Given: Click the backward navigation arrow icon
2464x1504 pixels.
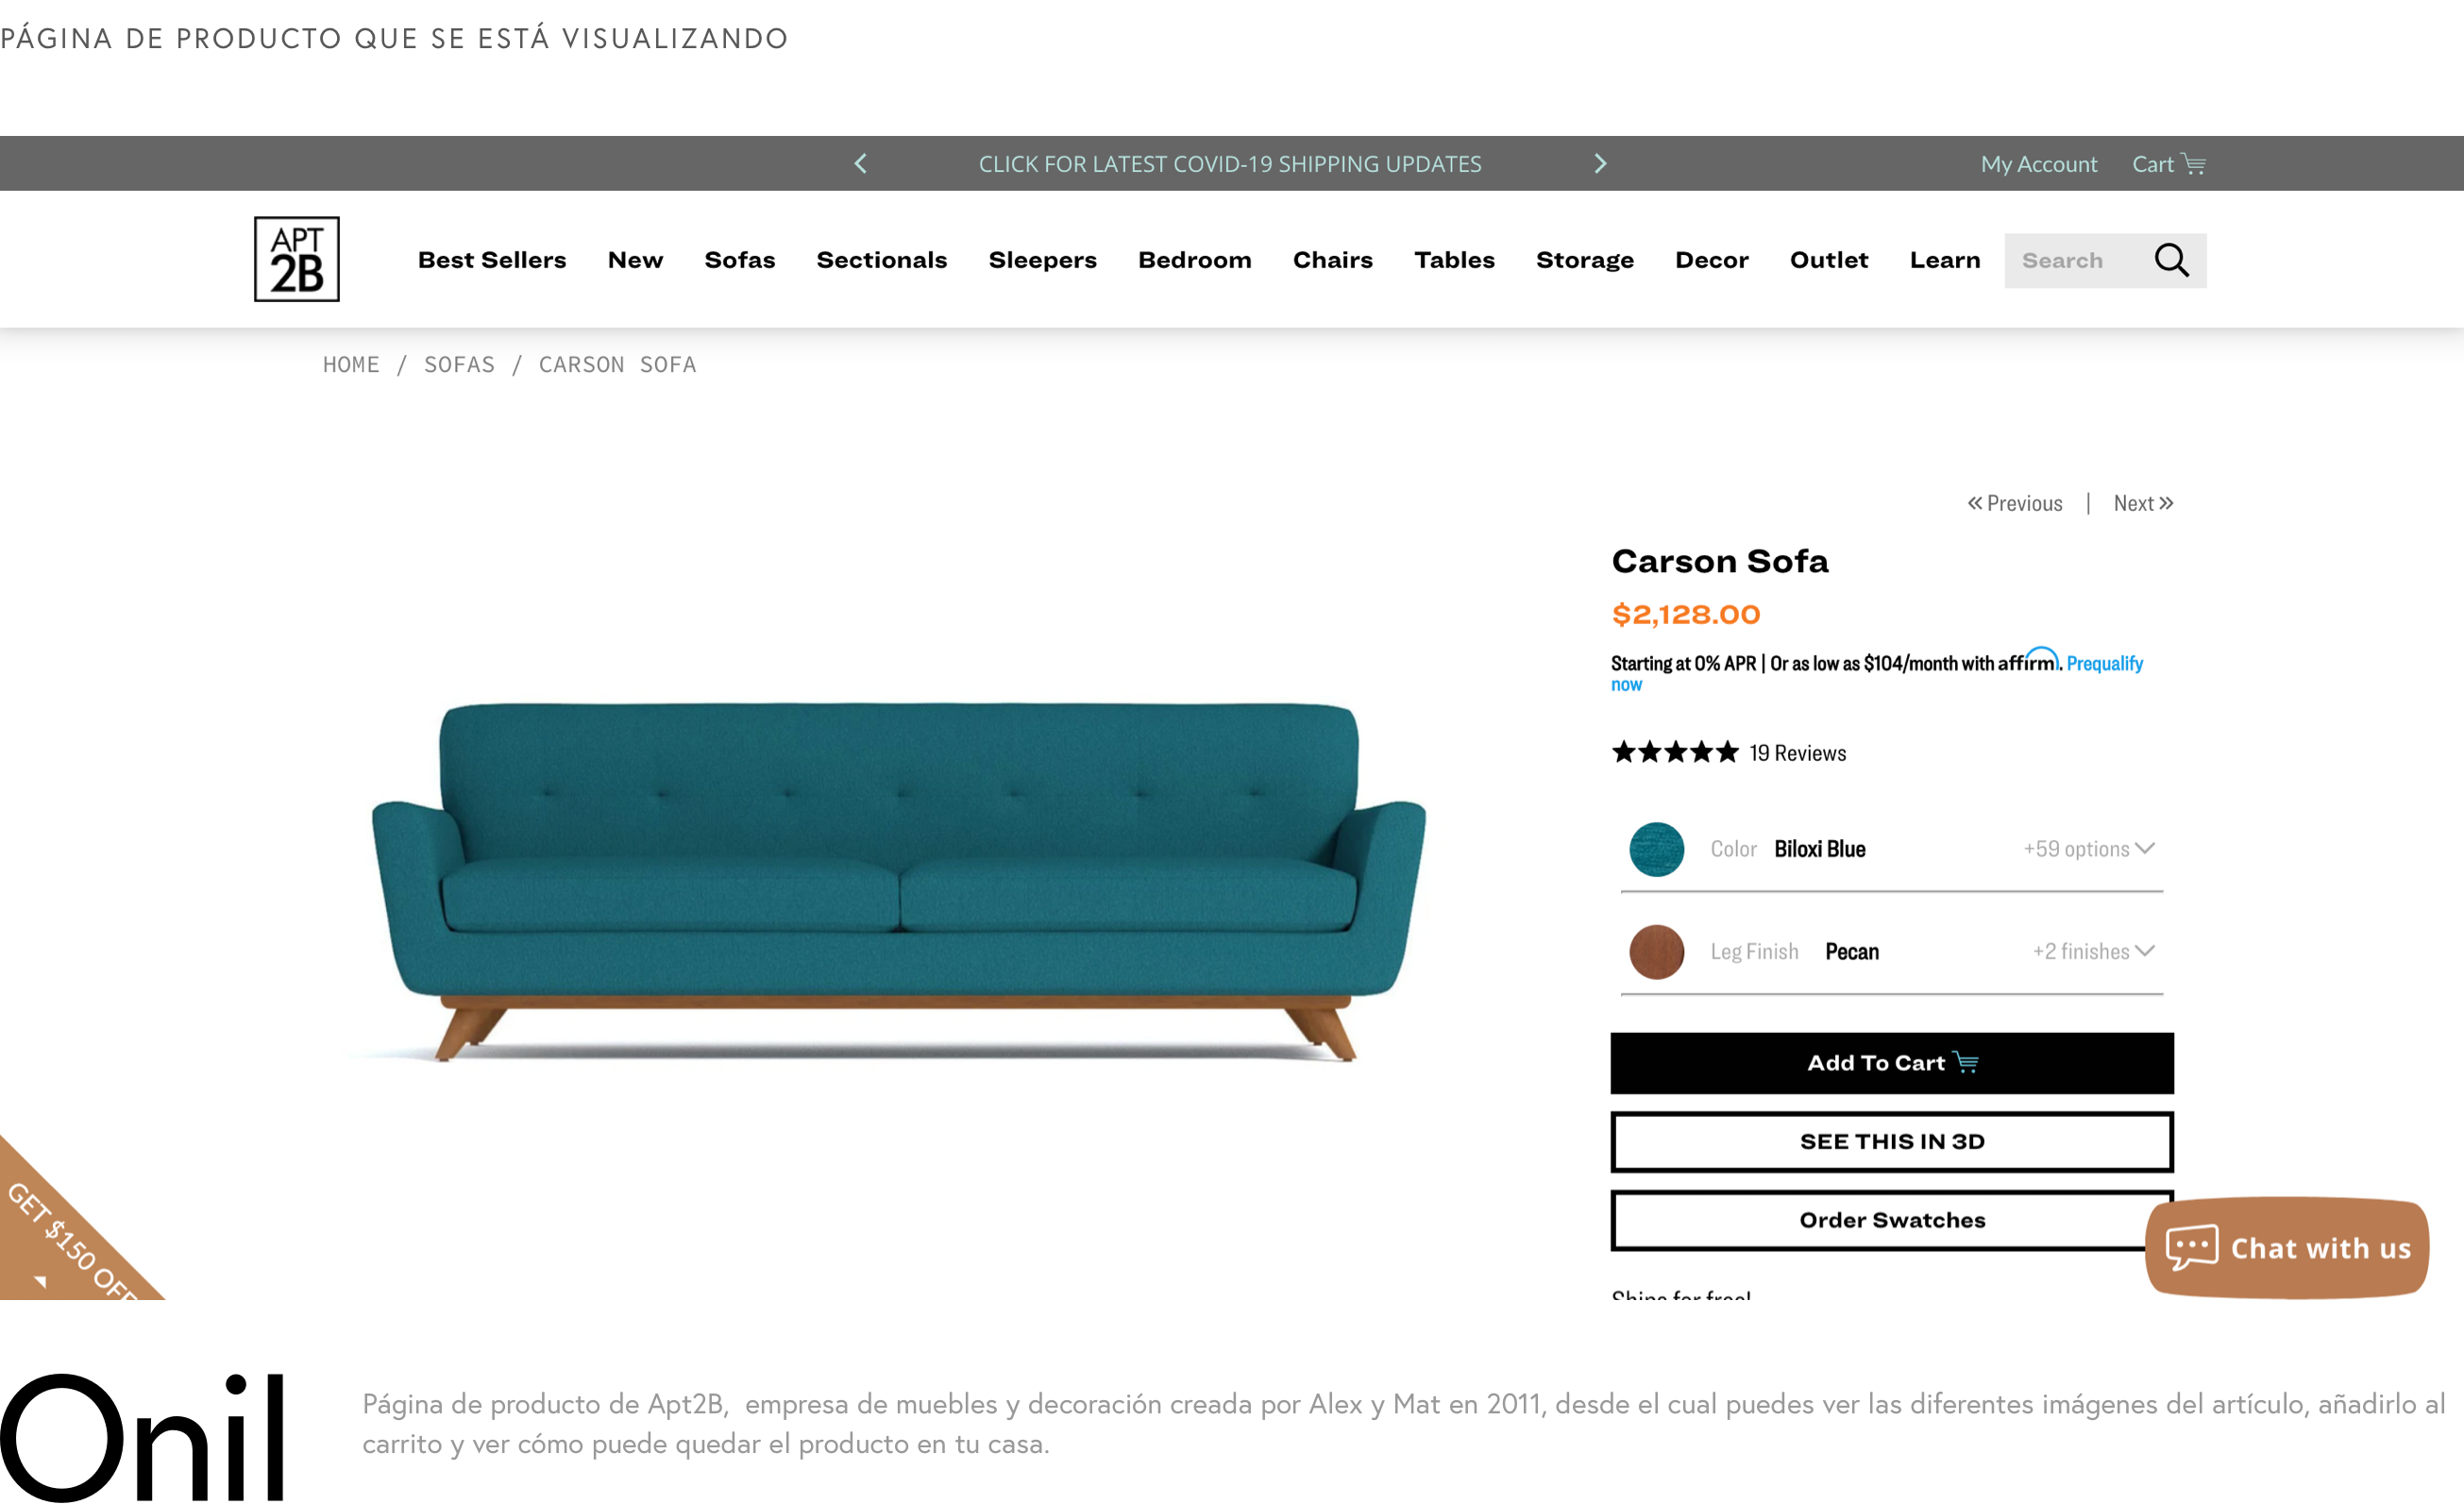Looking at the screenshot, I should [861, 162].
